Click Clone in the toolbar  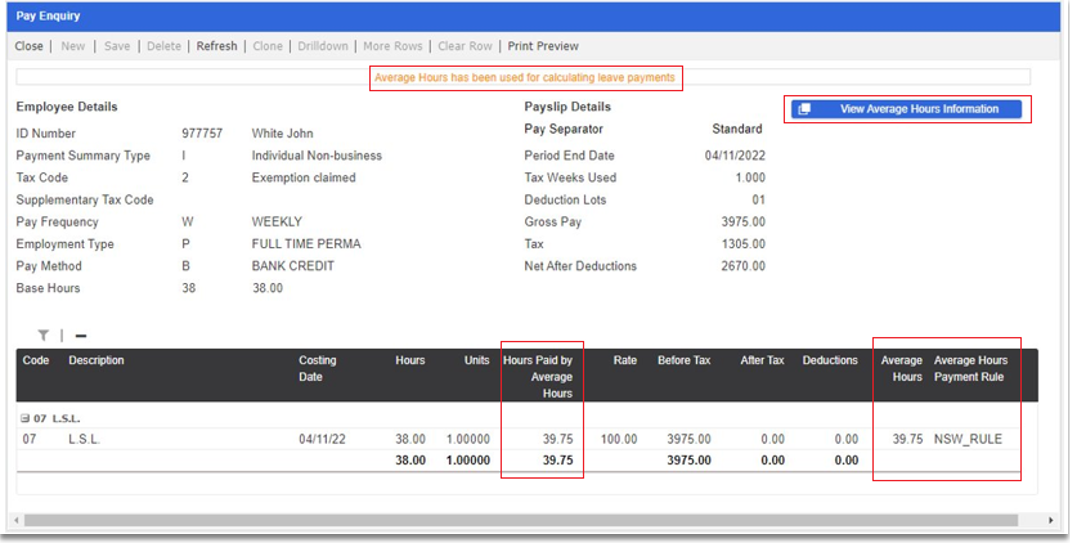point(268,46)
